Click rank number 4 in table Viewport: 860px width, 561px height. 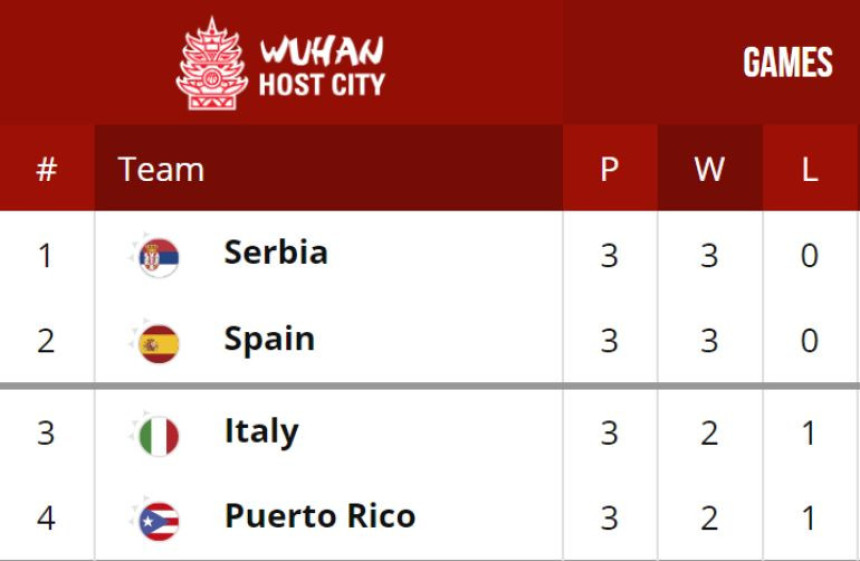coord(46,518)
